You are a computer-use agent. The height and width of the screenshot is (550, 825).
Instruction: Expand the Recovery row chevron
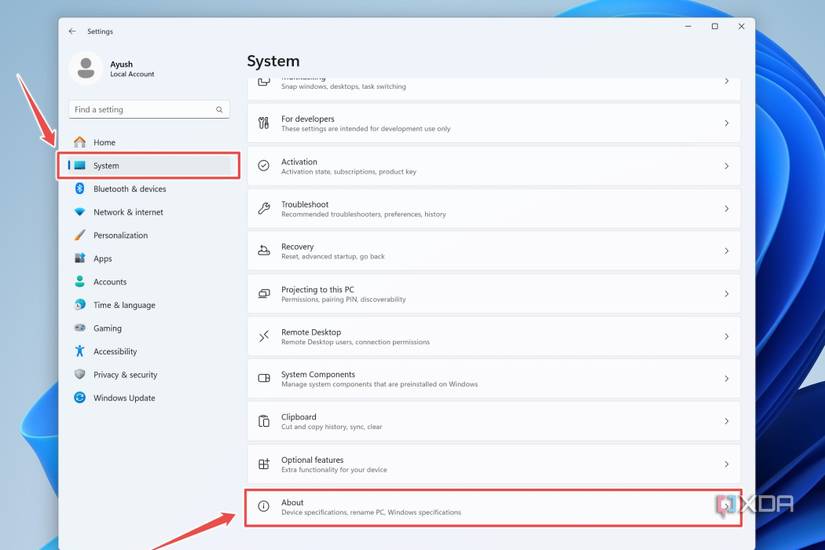click(726, 251)
